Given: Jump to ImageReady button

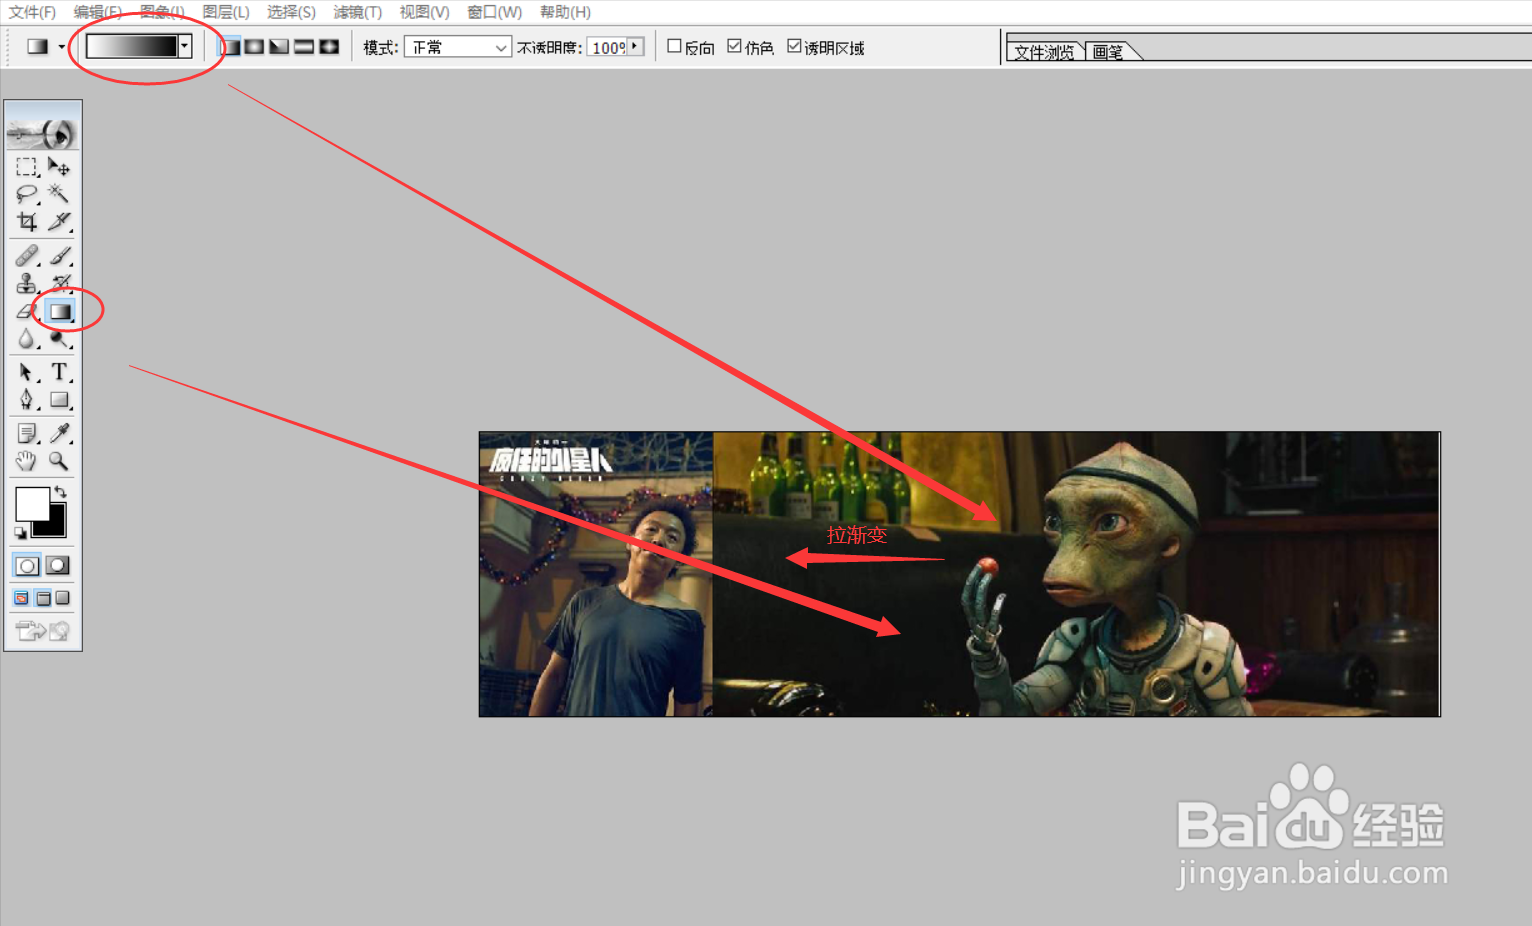Looking at the screenshot, I should [43, 631].
